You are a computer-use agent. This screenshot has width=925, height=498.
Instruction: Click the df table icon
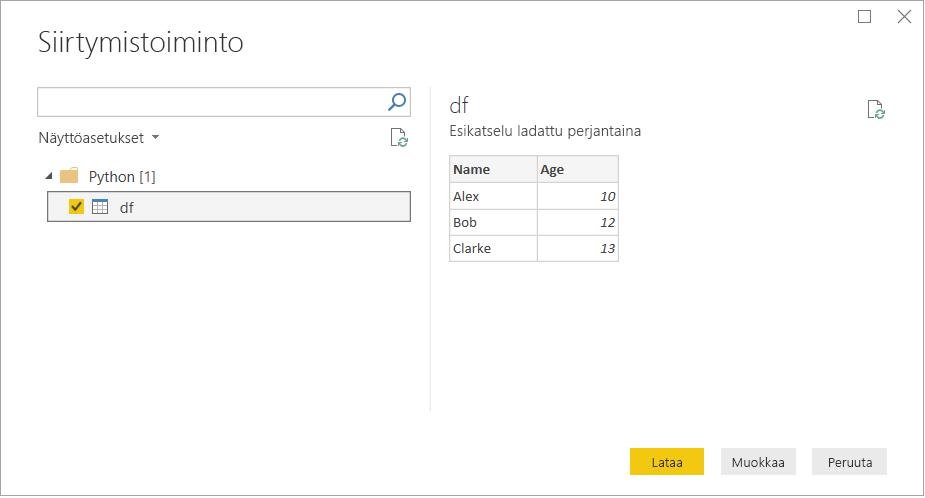(x=100, y=207)
